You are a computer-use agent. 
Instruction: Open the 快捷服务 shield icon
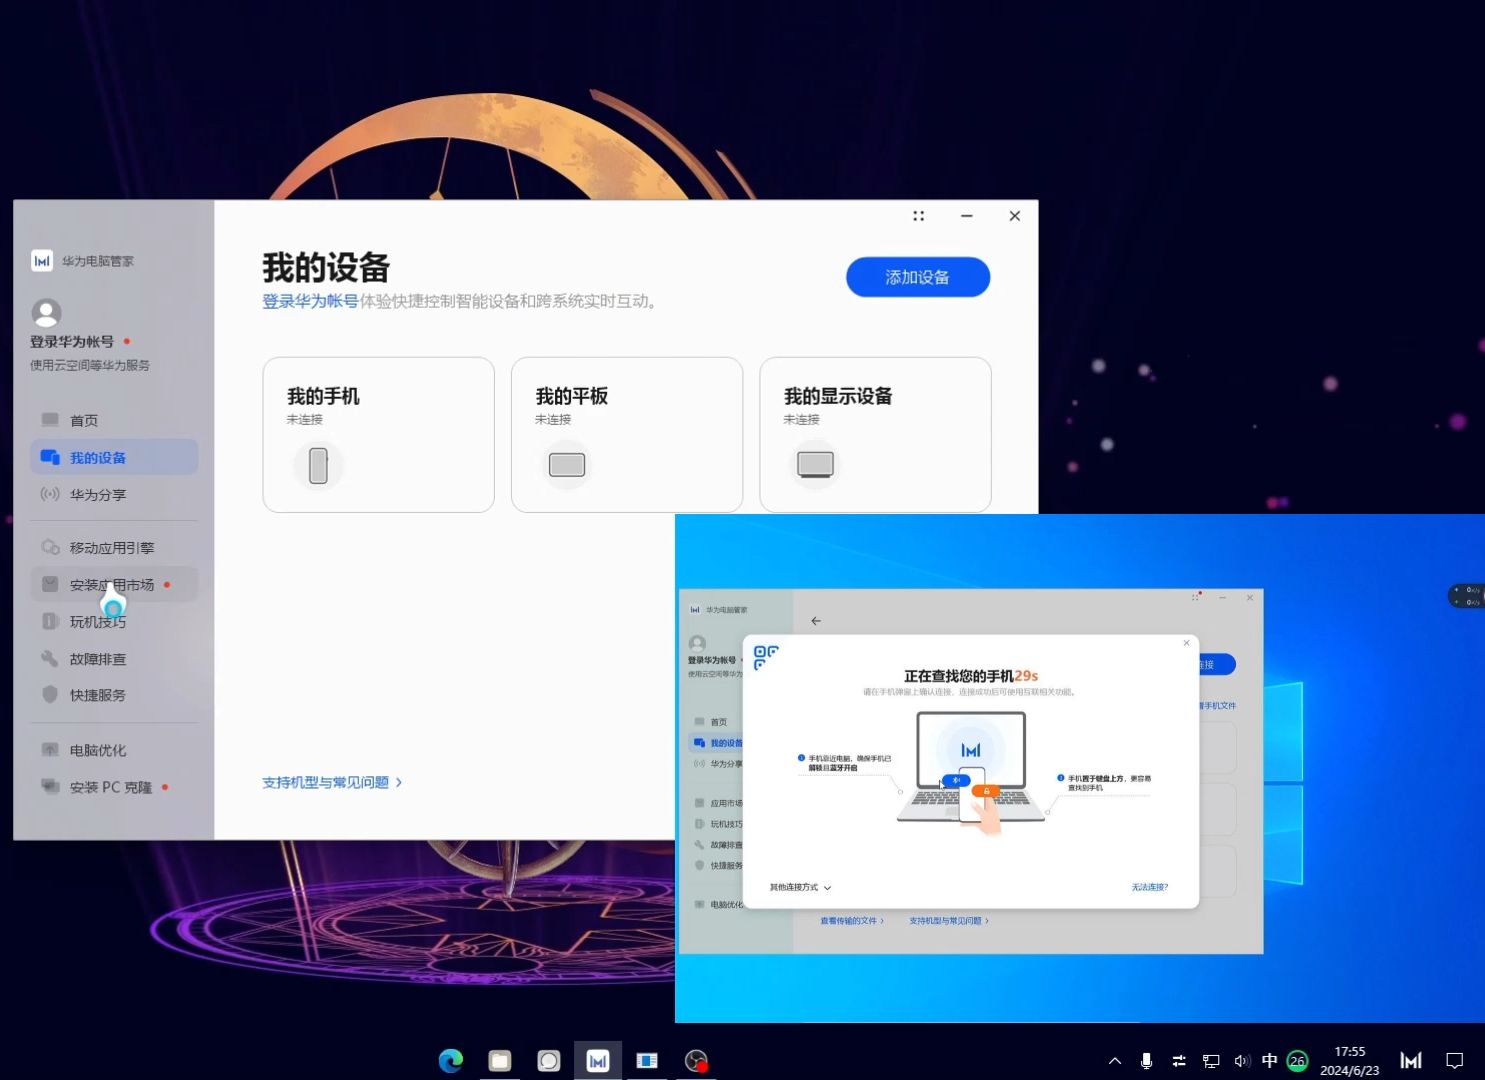tap(50, 695)
